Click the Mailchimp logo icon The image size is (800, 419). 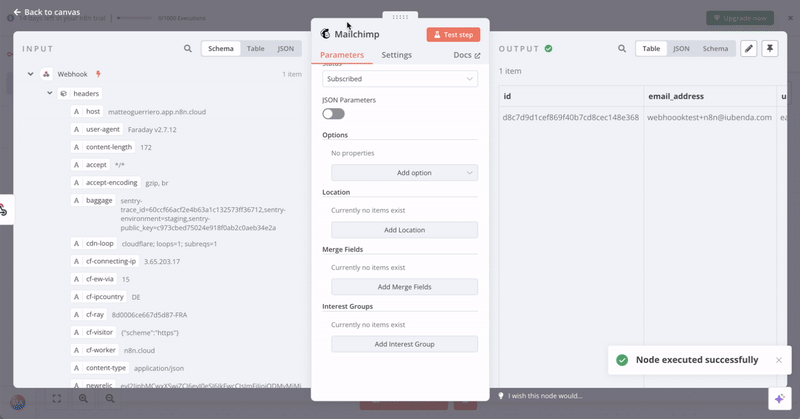point(325,34)
